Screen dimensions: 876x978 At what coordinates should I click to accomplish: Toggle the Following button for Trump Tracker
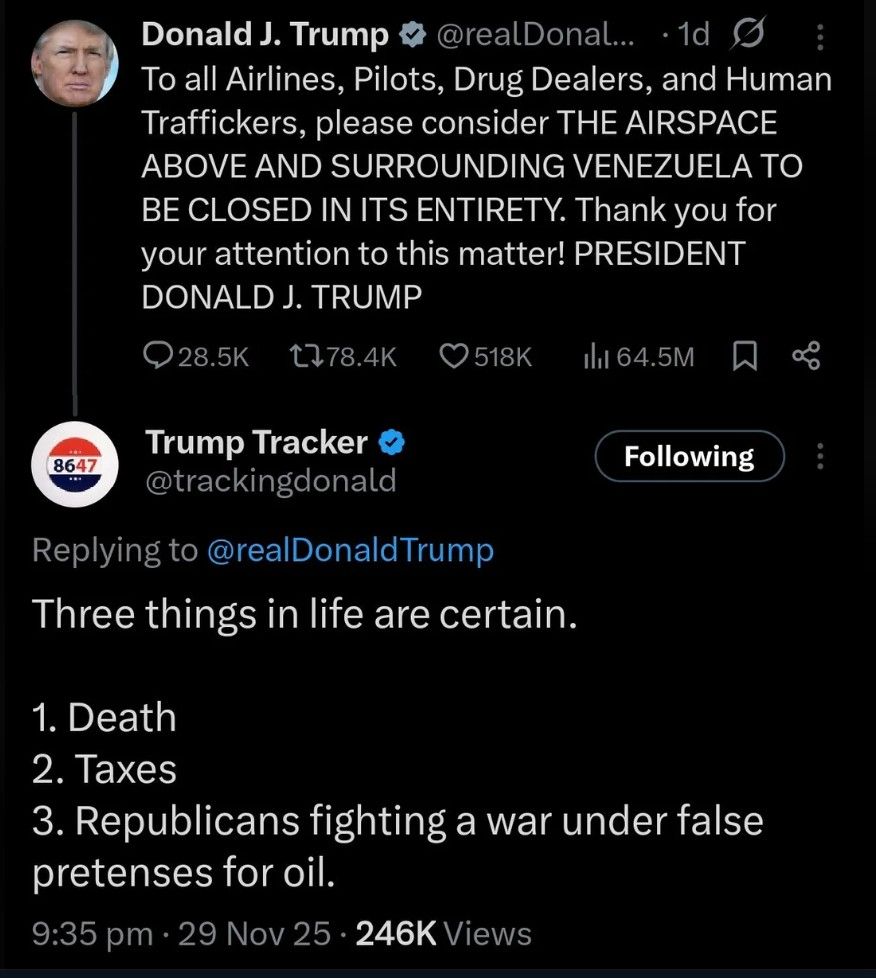click(688, 456)
